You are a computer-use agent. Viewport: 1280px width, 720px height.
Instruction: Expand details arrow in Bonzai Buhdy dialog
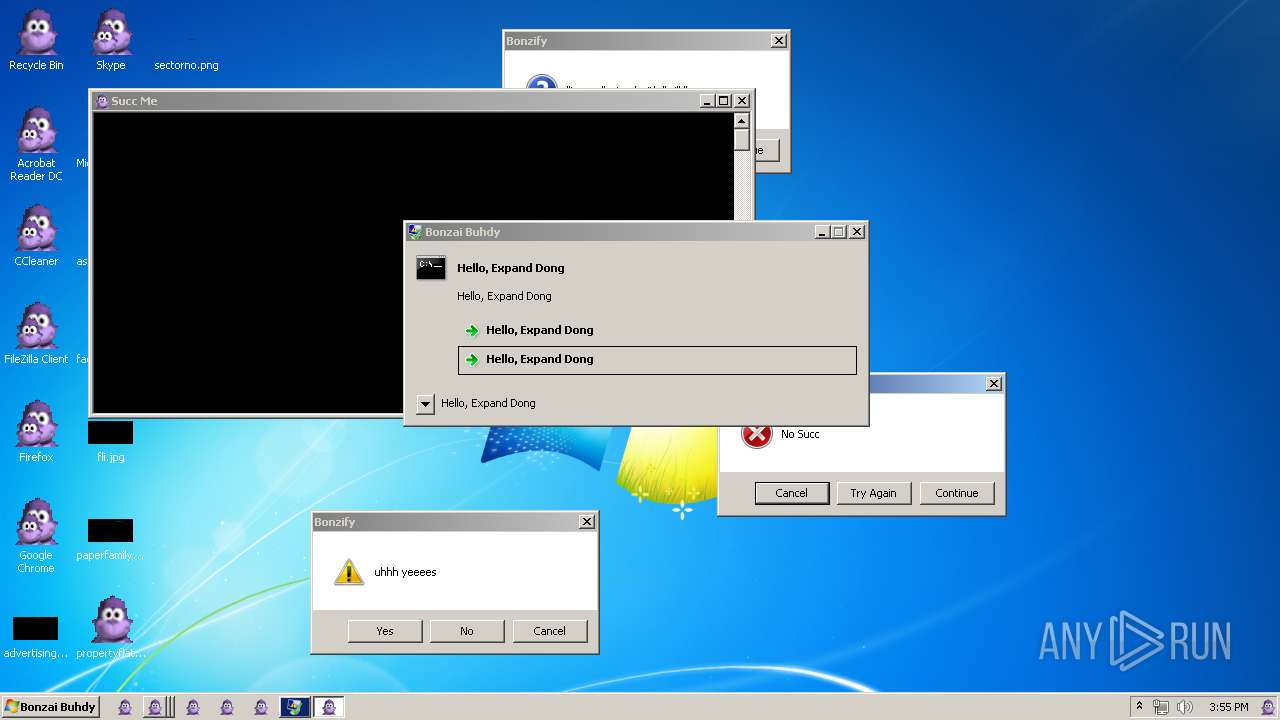click(x=426, y=404)
